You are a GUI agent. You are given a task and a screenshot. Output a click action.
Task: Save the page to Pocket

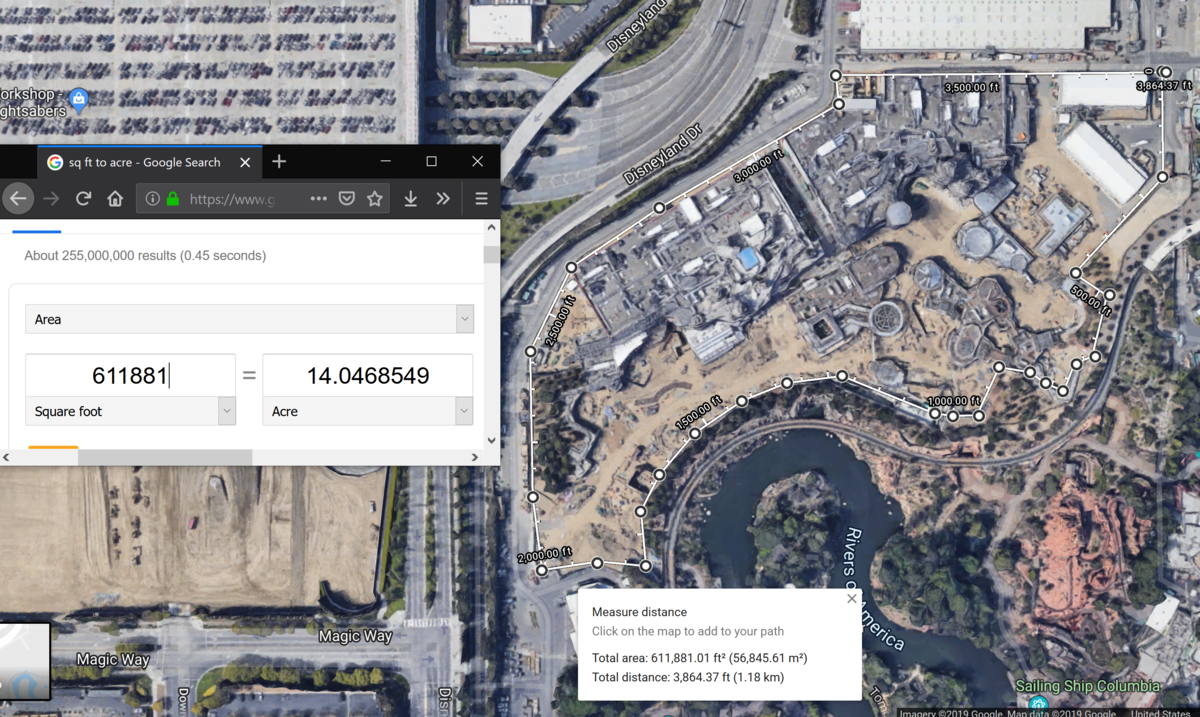point(346,199)
